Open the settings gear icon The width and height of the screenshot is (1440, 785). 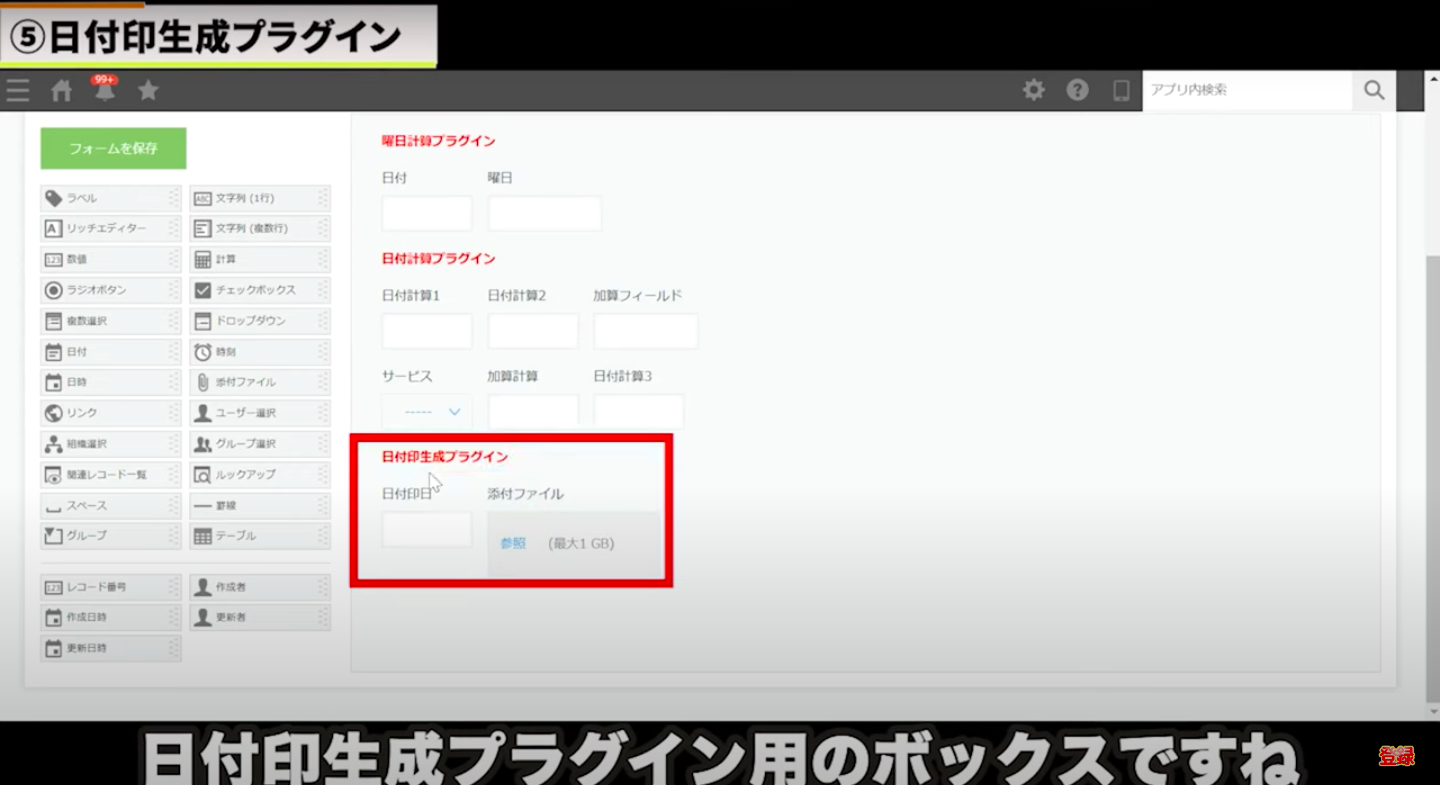tap(1033, 90)
